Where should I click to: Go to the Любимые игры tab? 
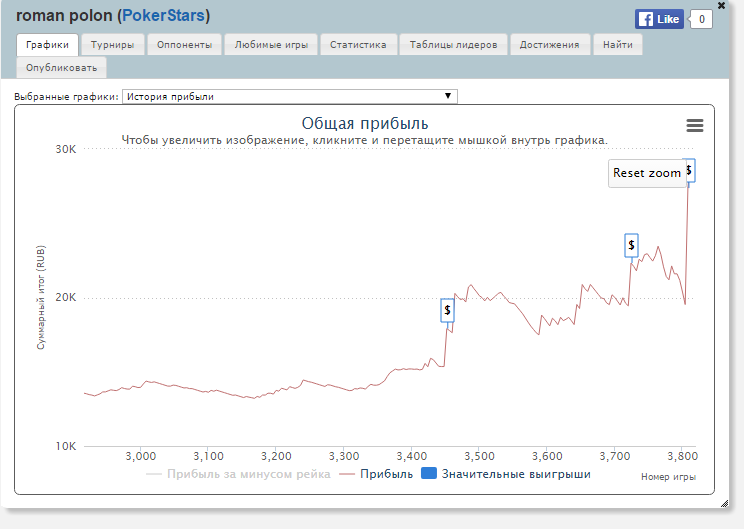click(271, 45)
